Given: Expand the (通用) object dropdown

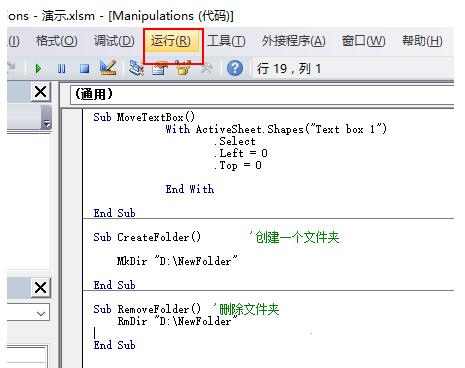Looking at the screenshot, I should (262, 94).
